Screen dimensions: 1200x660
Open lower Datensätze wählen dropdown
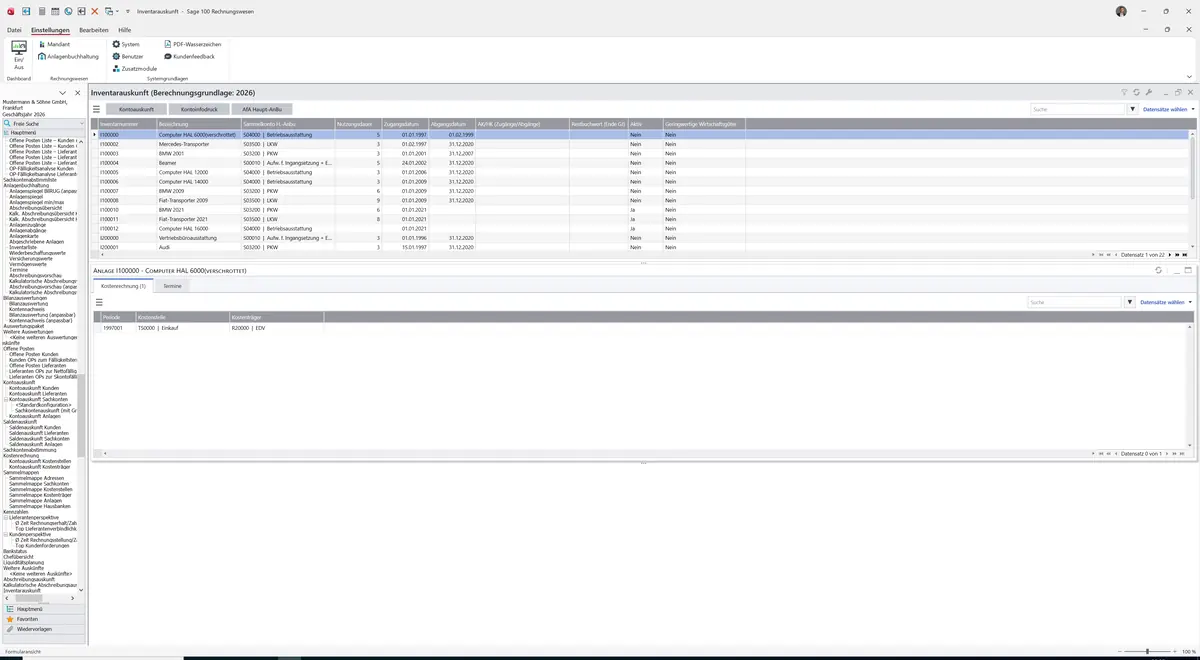click(x=1166, y=302)
